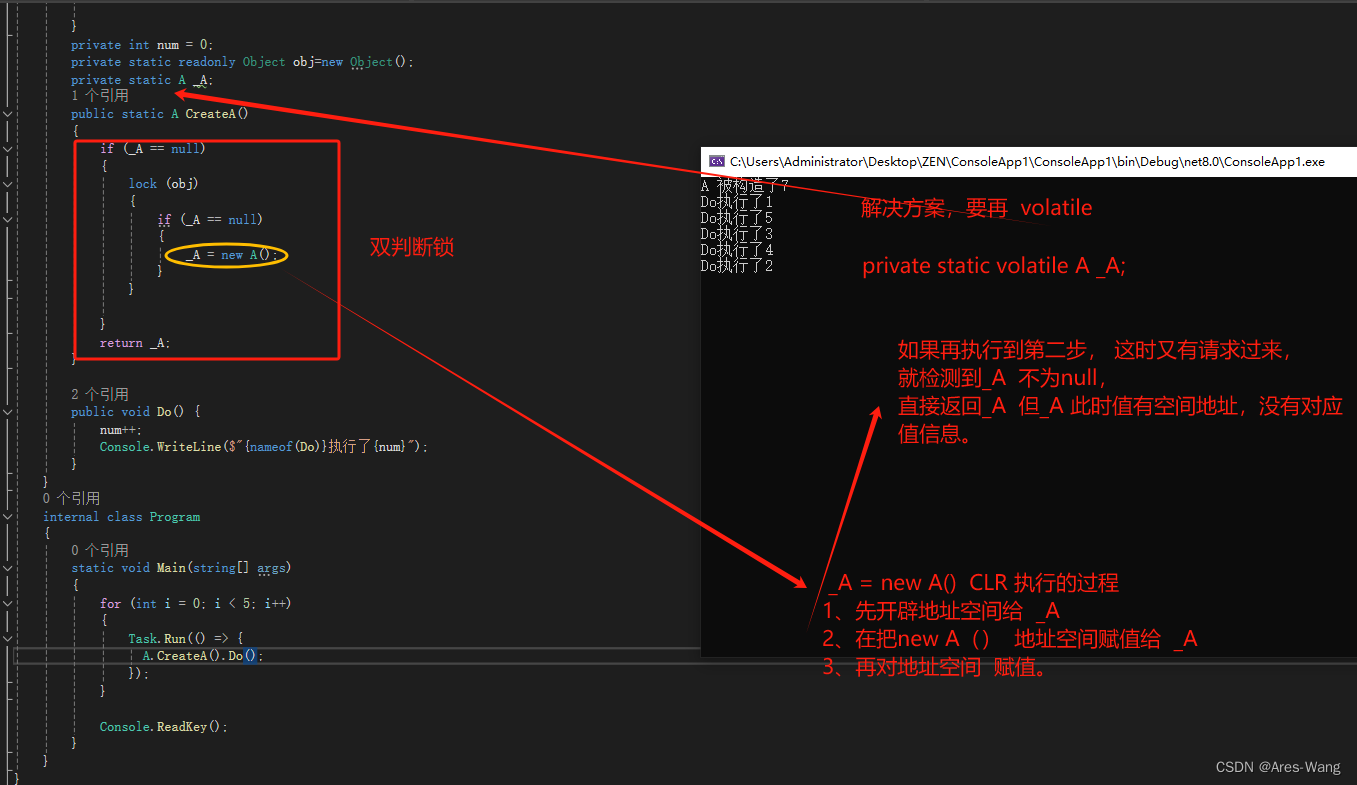
Task: Click the '_A = new A();' statement
Action: pyautogui.click(x=232, y=255)
